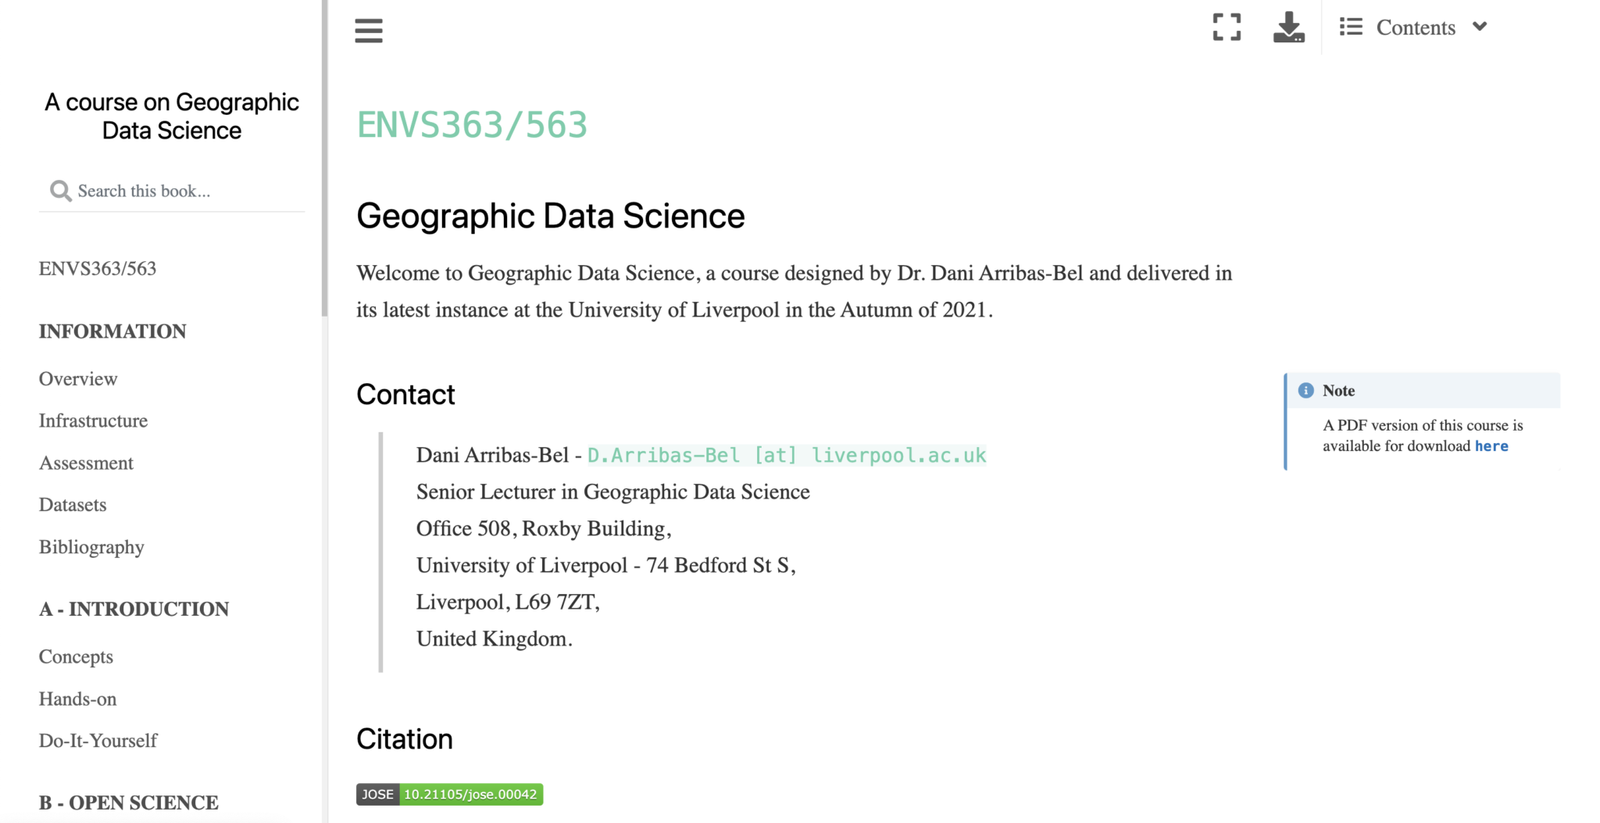Open Concepts under Introduction
The image size is (1600, 823).
point(76,657)
